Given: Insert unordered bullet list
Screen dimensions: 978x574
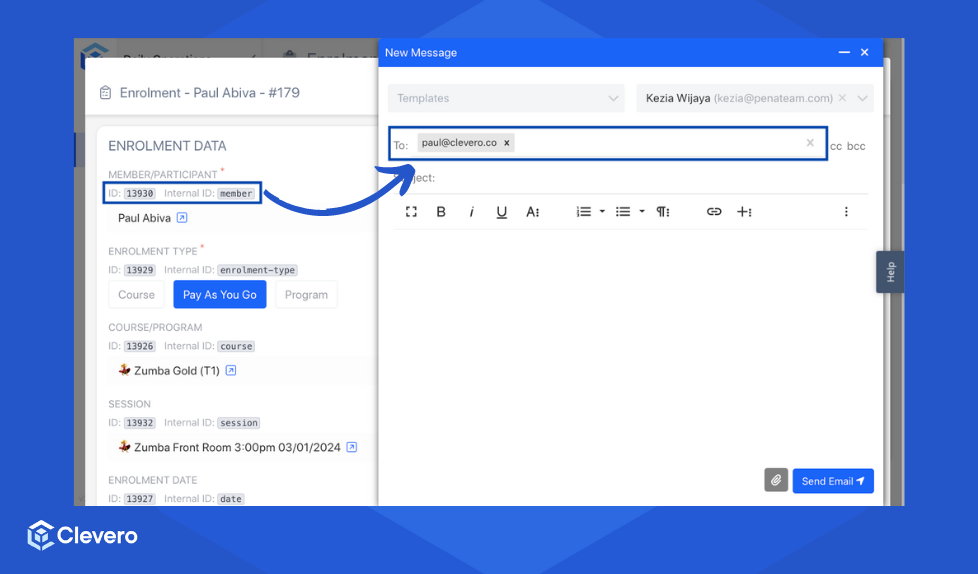Looking at the screenshot, I should pos(622,212).
